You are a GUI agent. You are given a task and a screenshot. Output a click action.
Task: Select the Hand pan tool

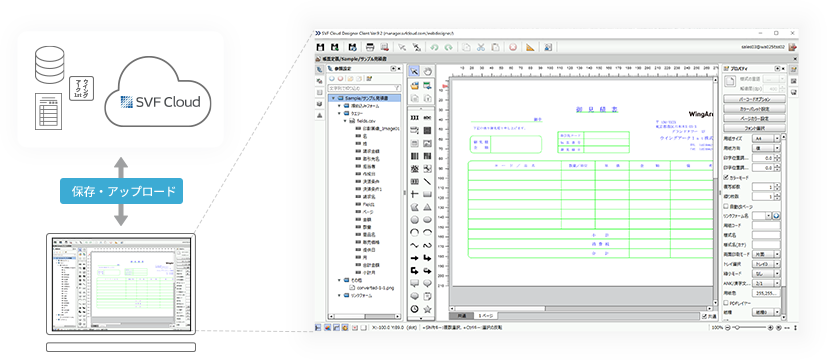[428, 72]
